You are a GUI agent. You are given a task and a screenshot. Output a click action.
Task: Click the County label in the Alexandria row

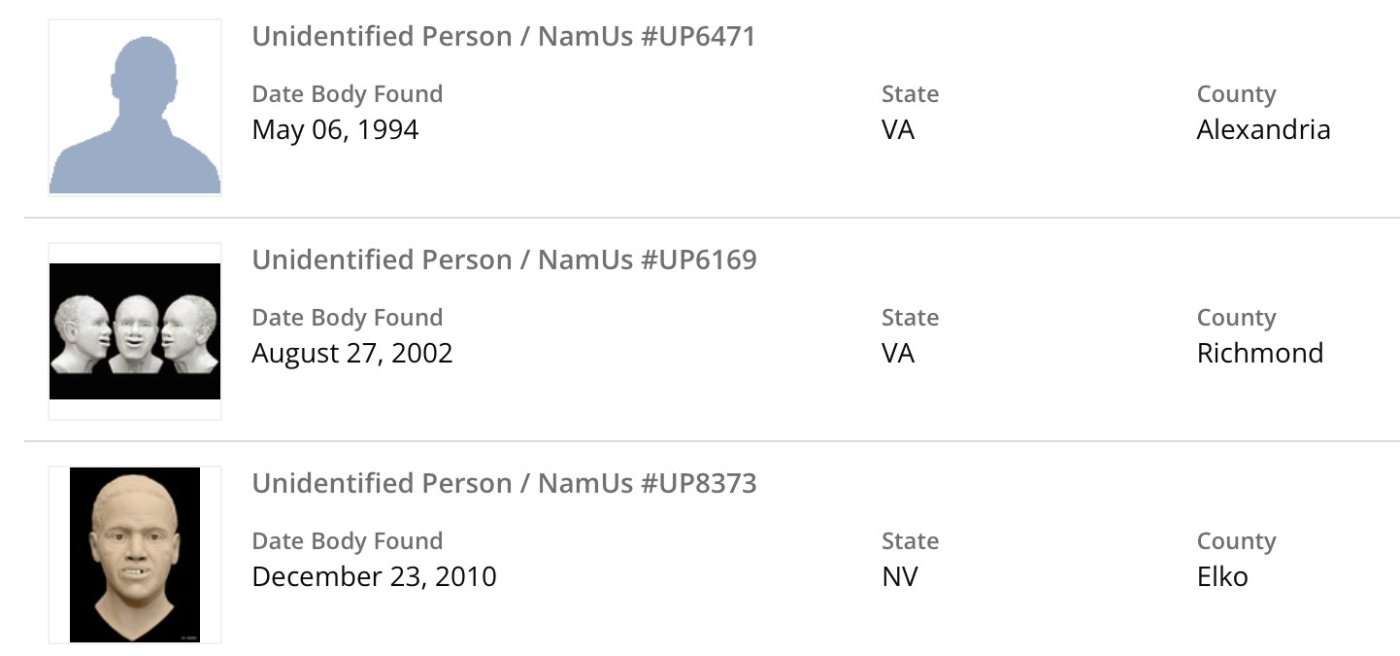coord(1236,94)
